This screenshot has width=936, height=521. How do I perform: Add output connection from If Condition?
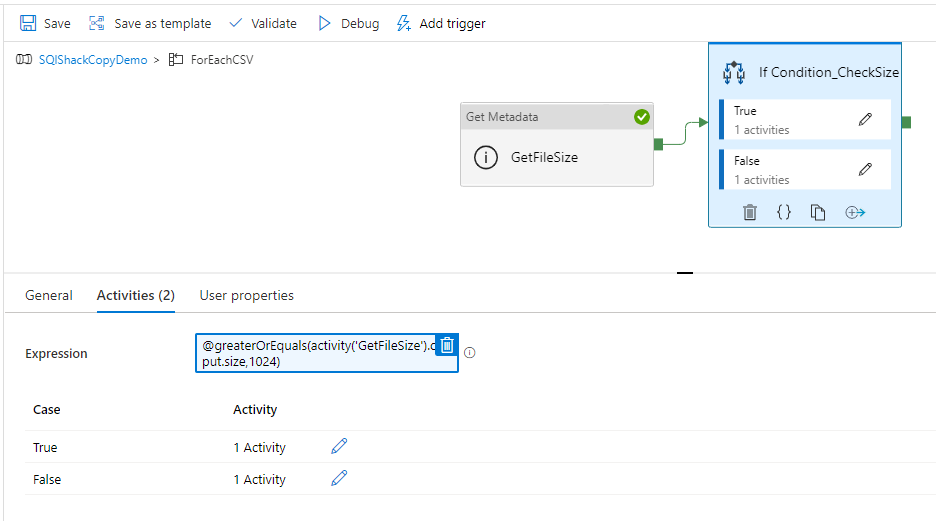point(854,212)
